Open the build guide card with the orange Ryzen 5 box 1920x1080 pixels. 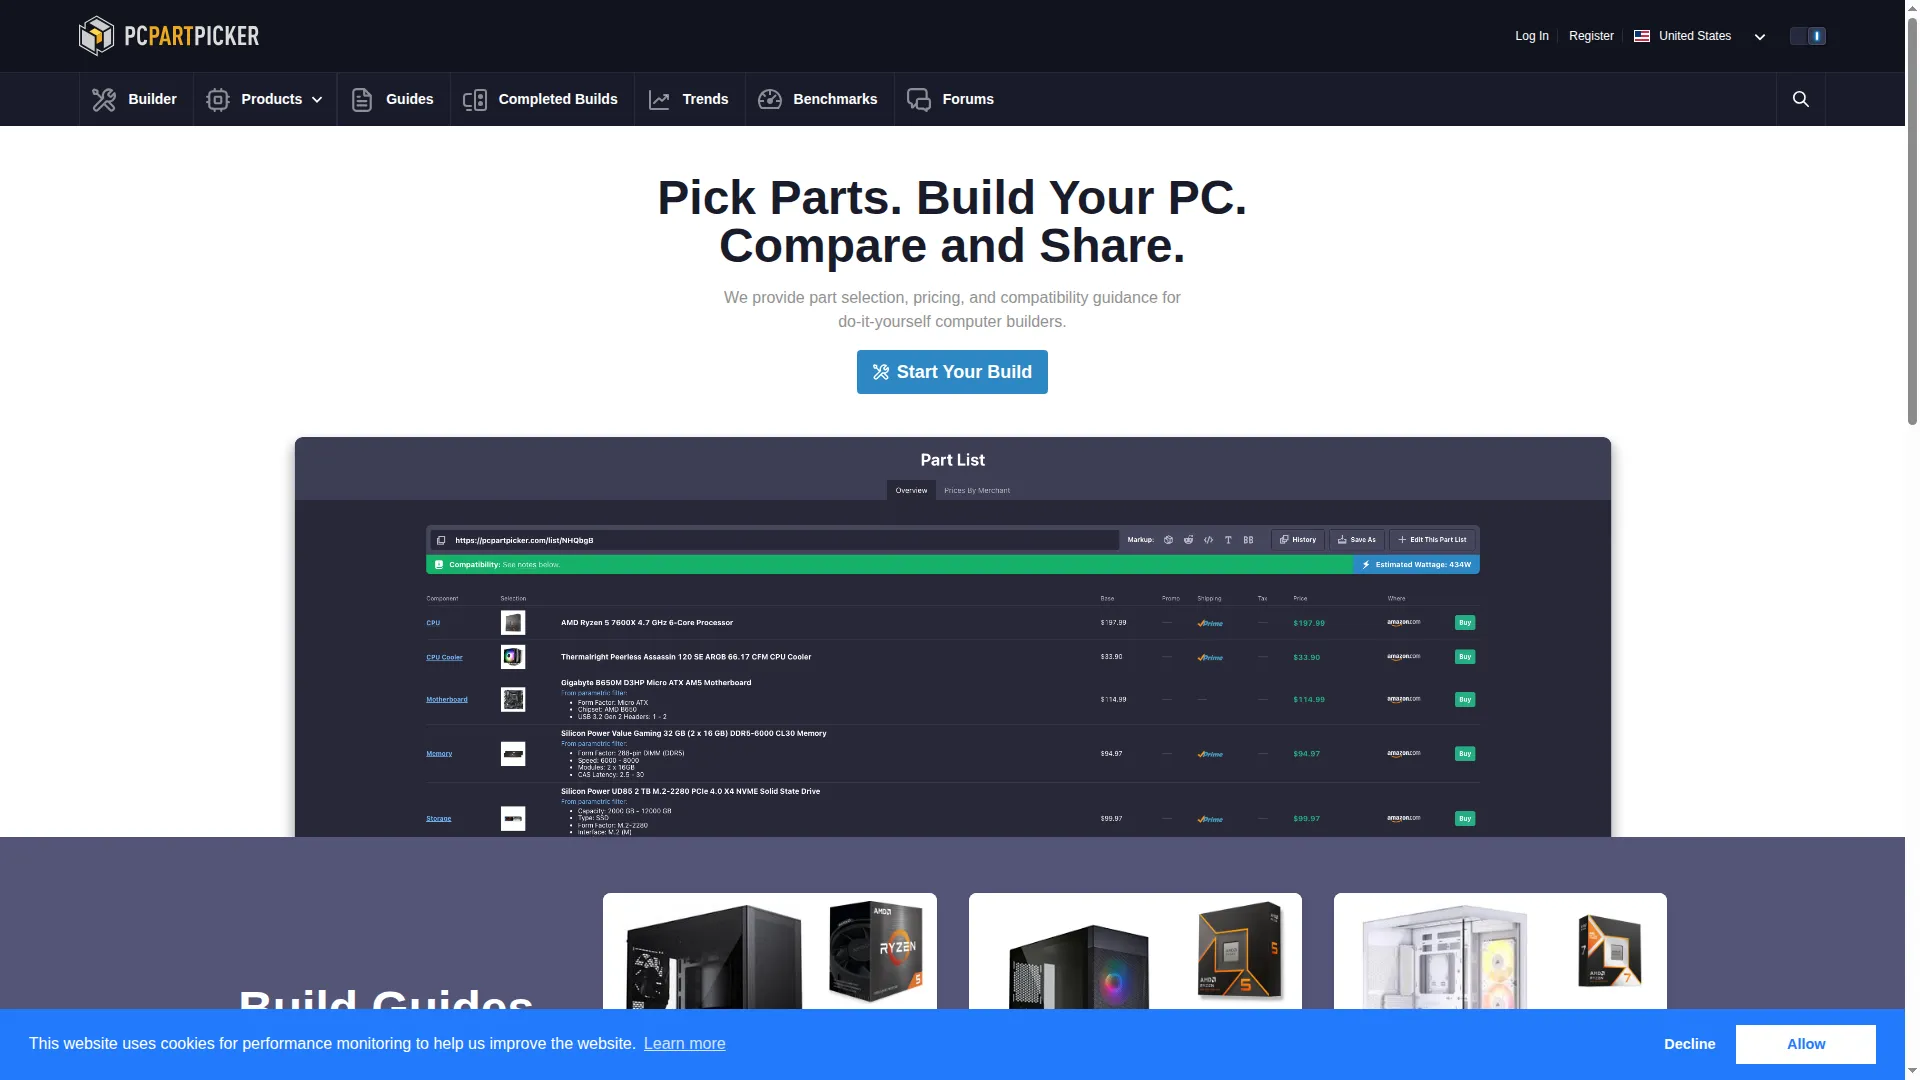1135,951
